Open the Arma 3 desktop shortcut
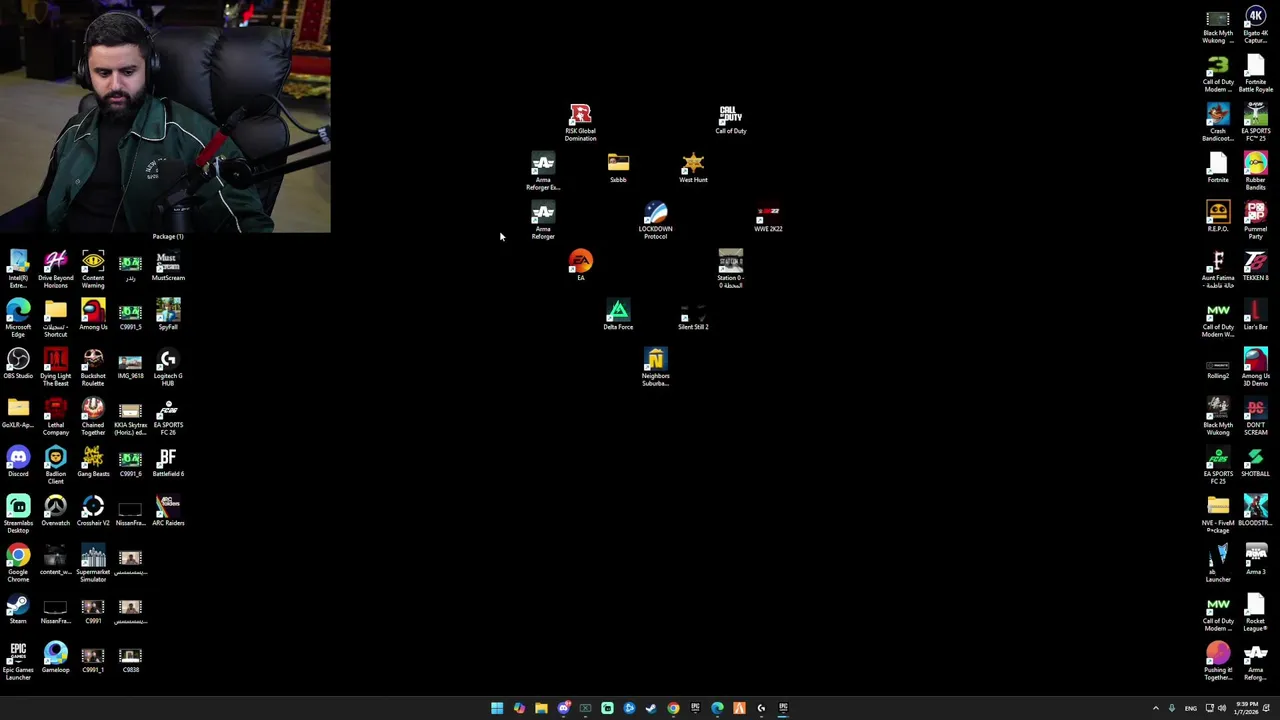 pos(1255,560)
